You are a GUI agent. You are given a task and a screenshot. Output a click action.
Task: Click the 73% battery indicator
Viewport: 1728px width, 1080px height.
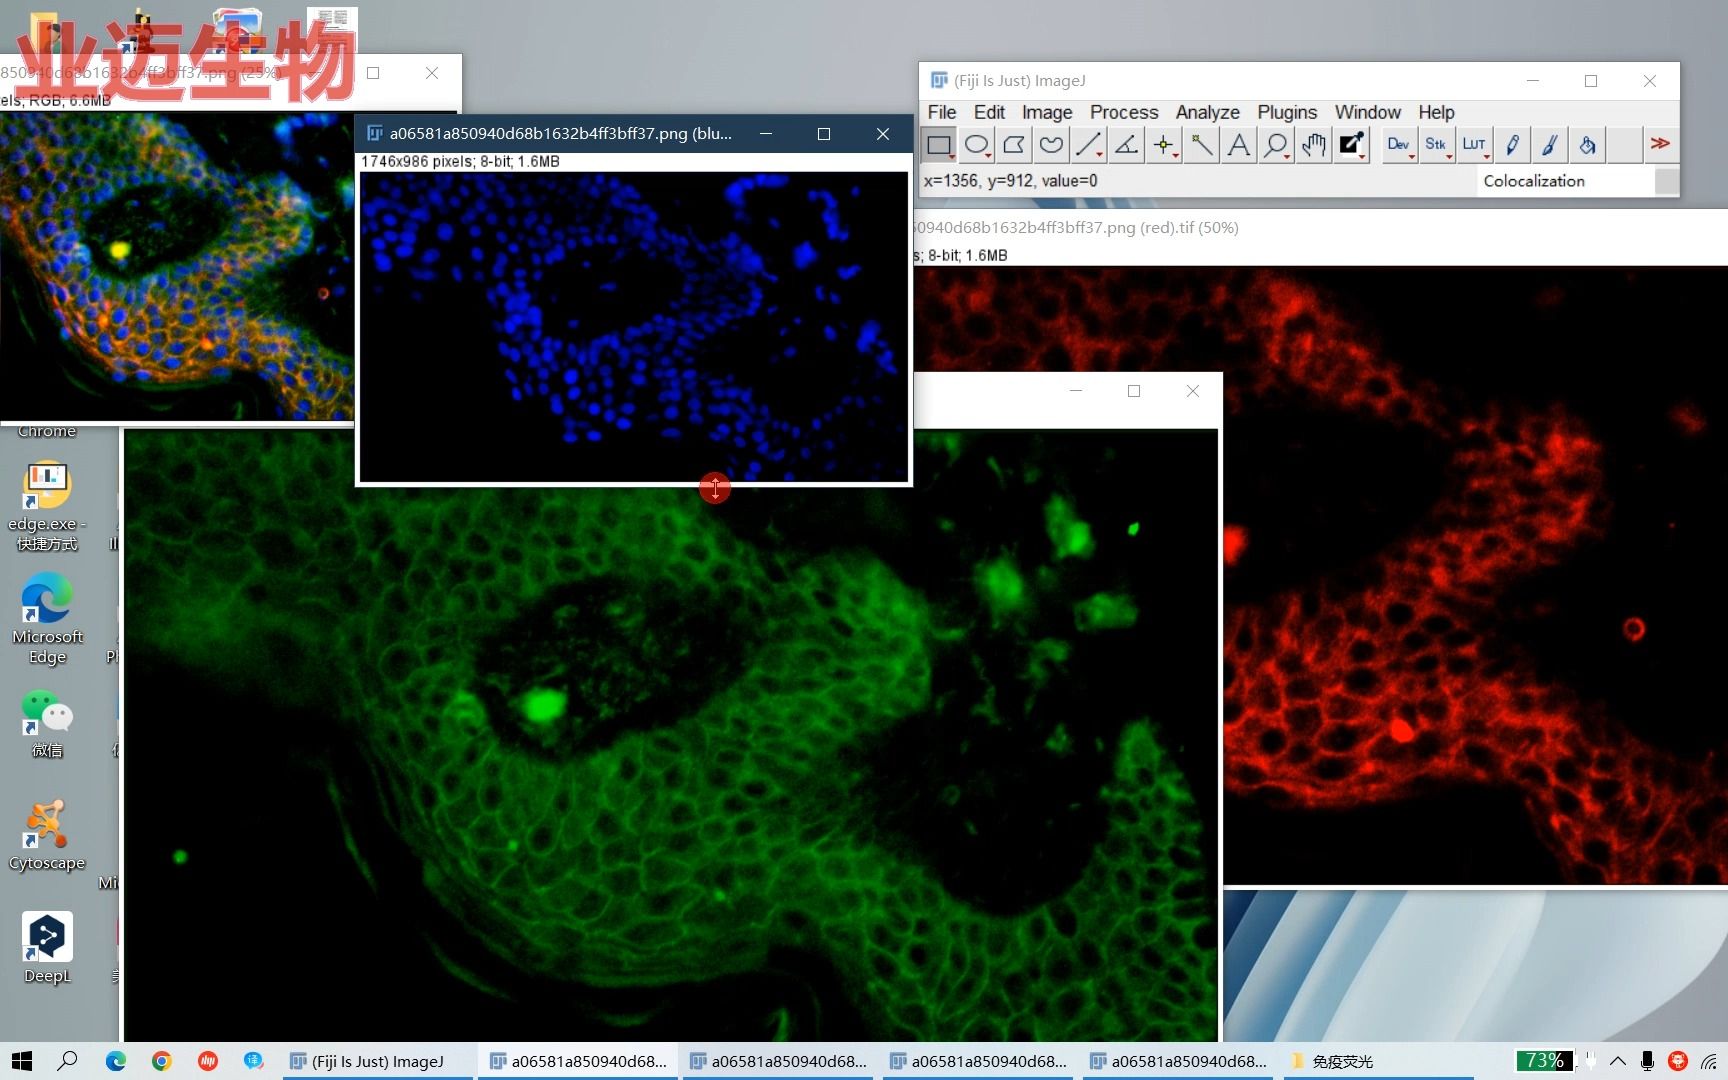coord(1544,1060)
